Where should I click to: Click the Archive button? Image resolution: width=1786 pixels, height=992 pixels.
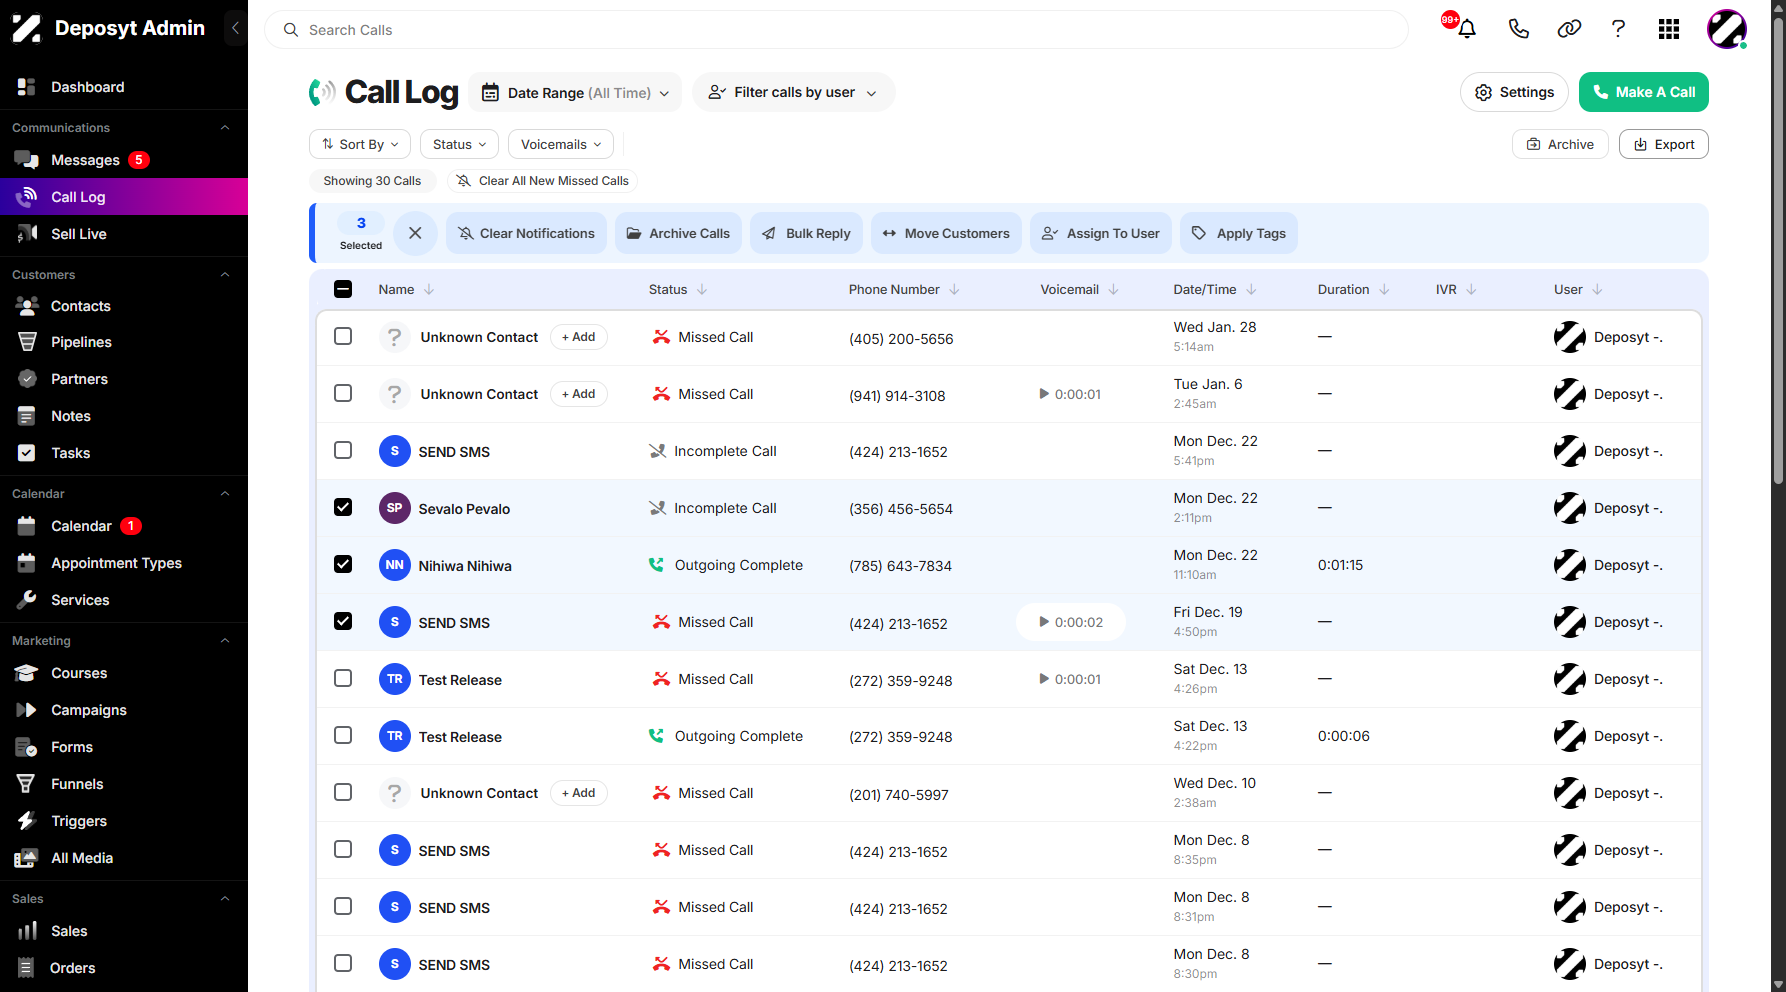click(1560, 144)
